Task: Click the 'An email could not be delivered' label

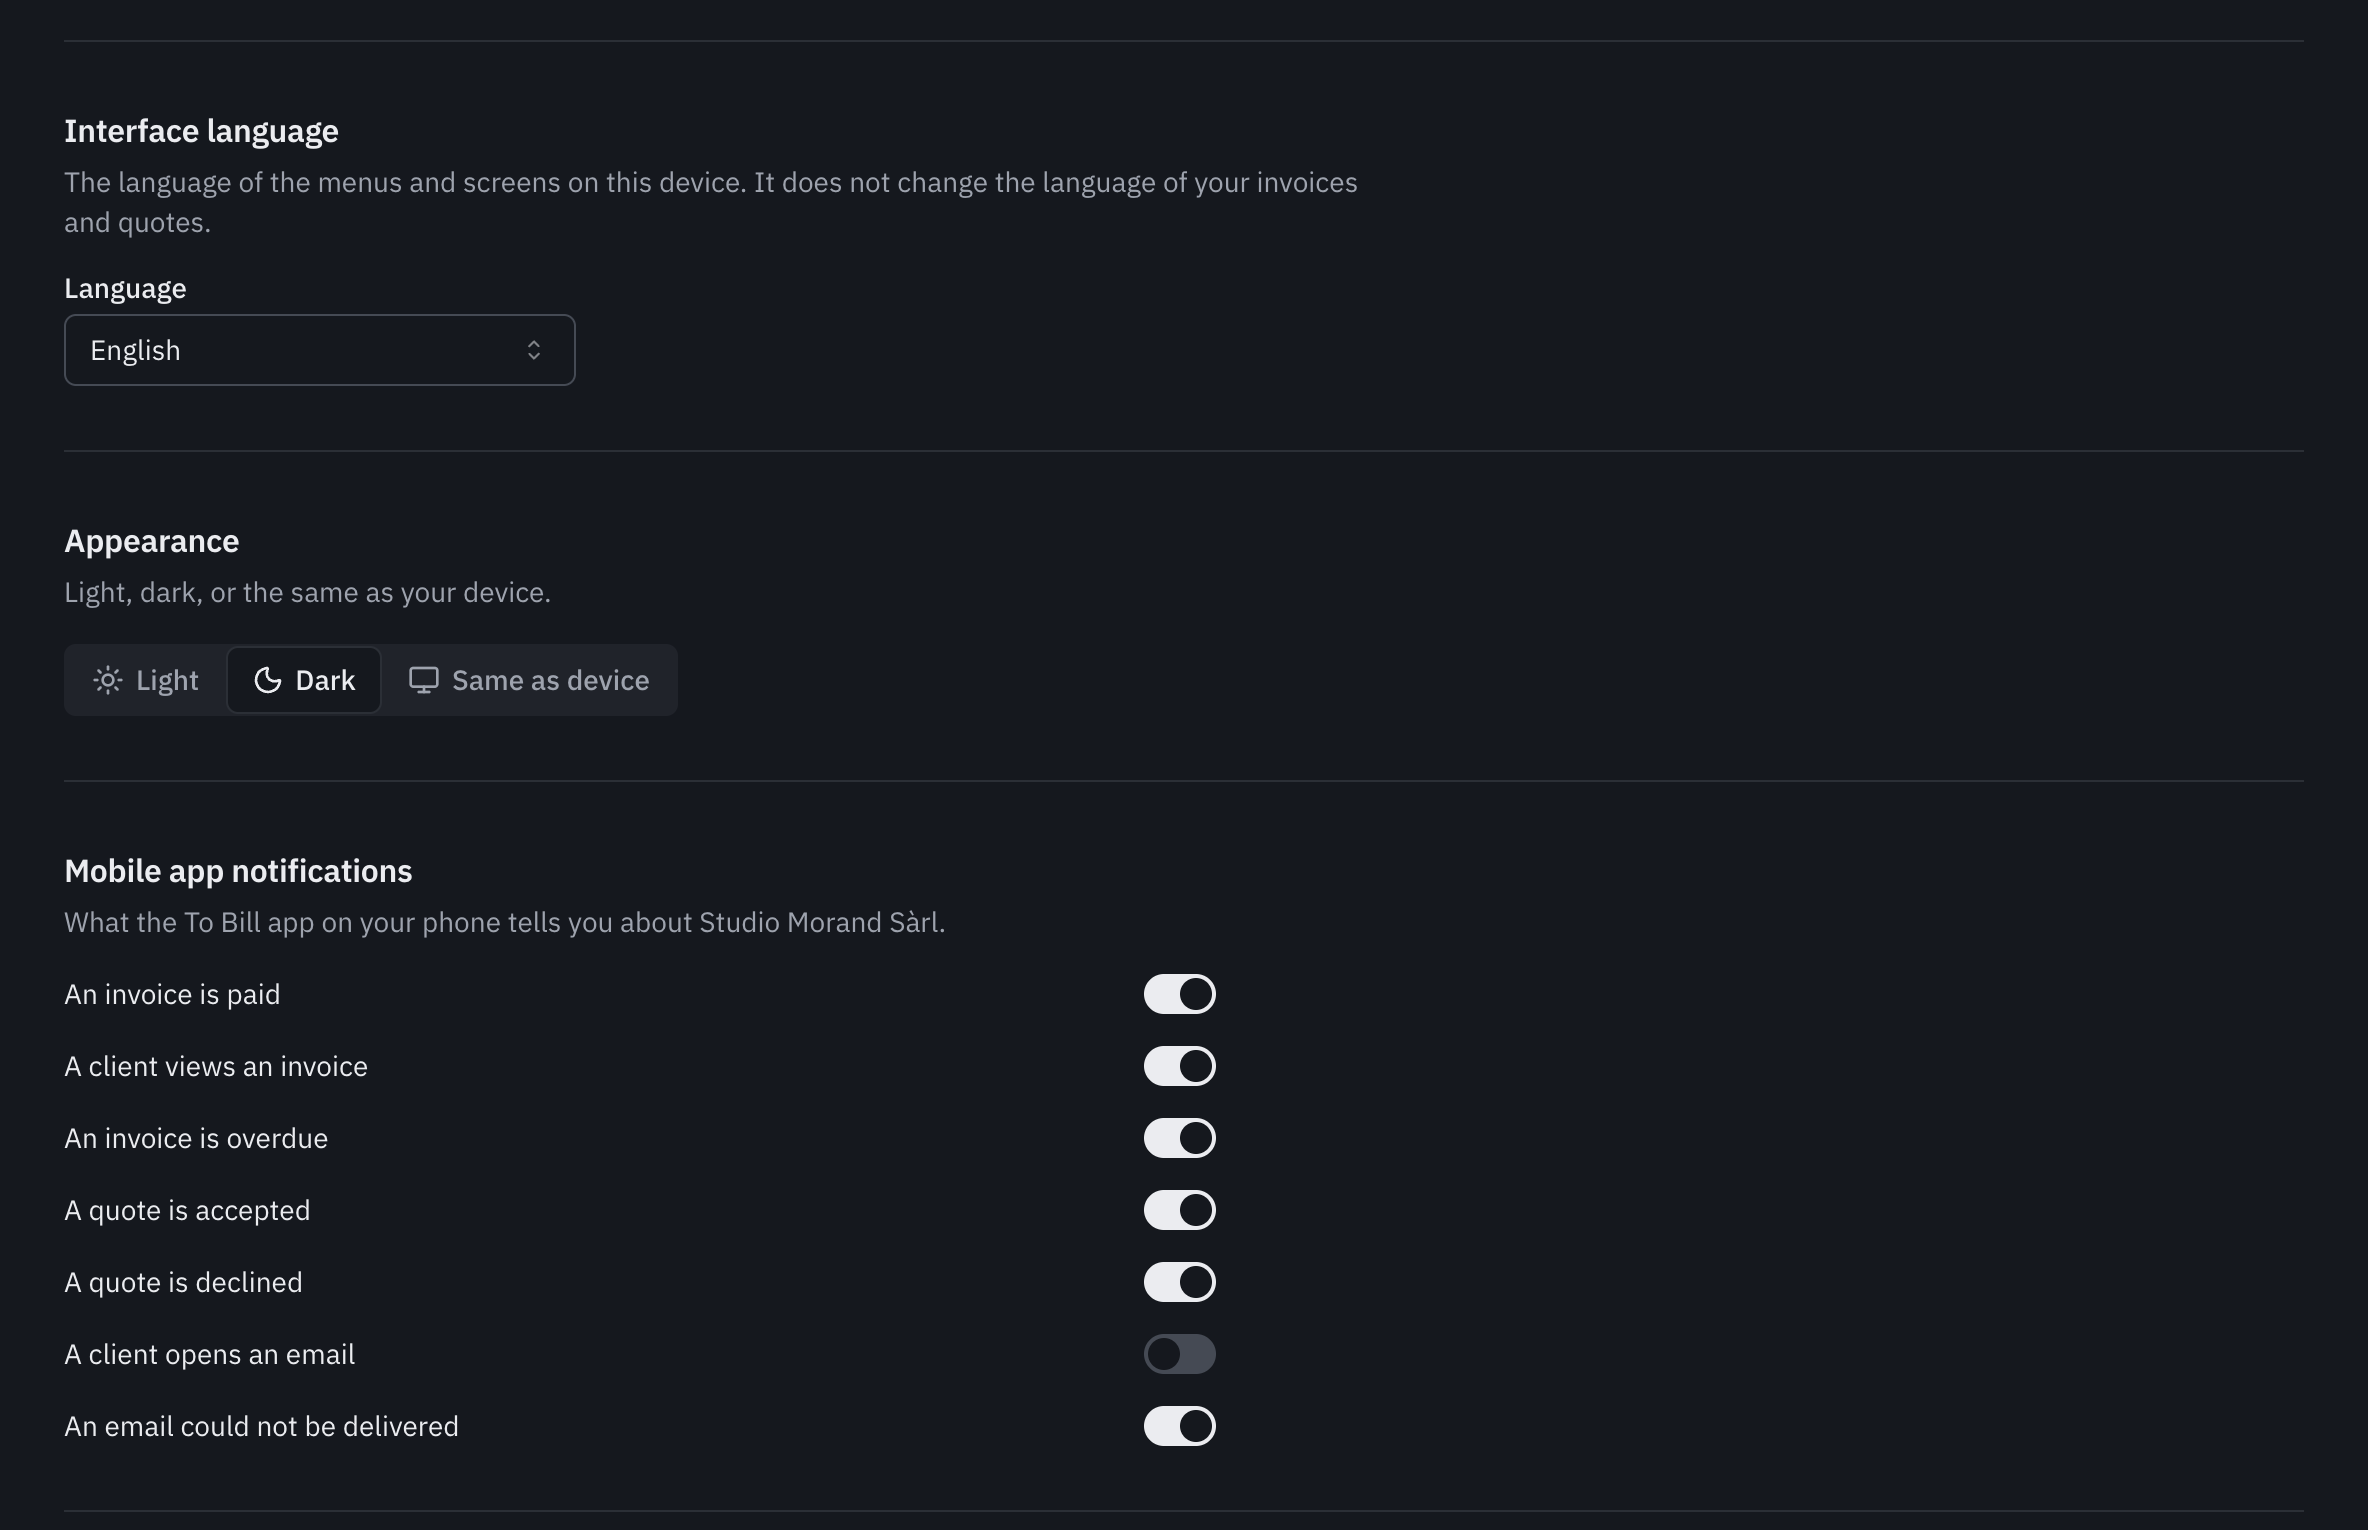Action: coord(261,1426)
